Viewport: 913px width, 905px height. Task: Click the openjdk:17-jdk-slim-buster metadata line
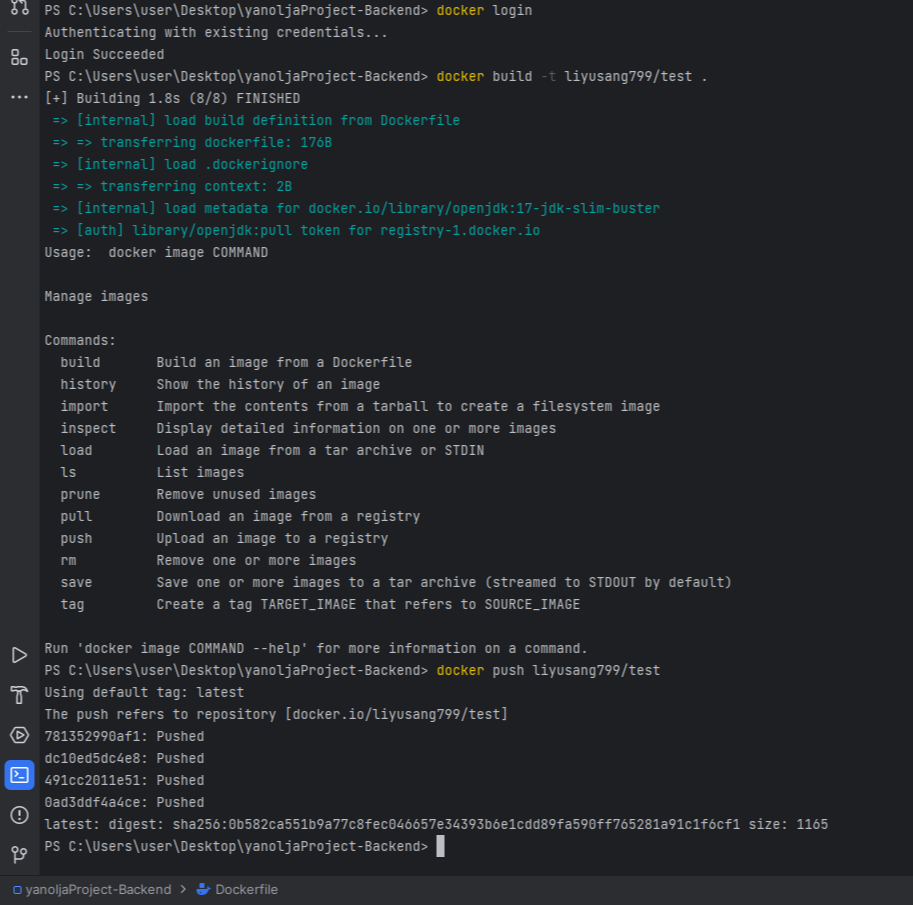coord(356,208)
